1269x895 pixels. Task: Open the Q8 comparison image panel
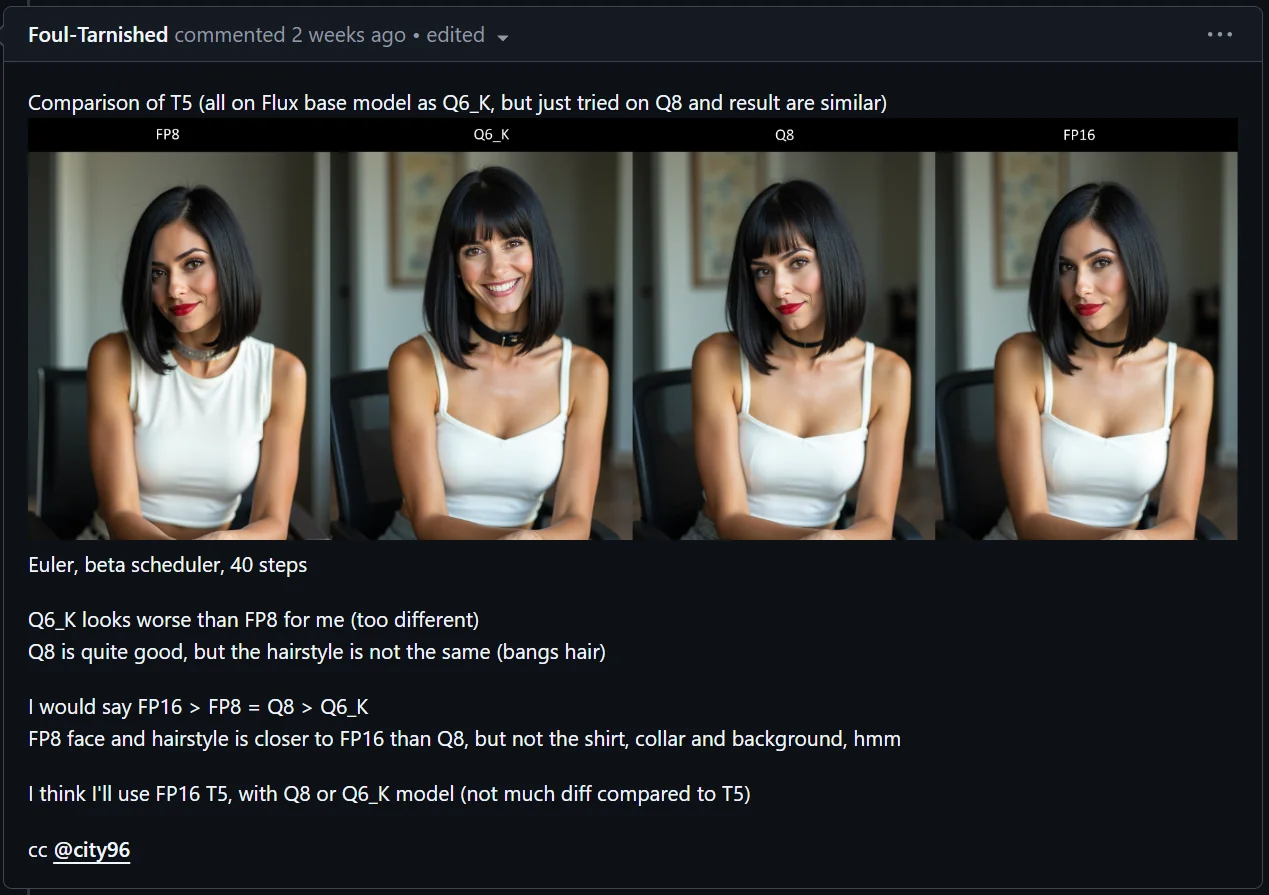pyautogui.click(x=784, y=345)
